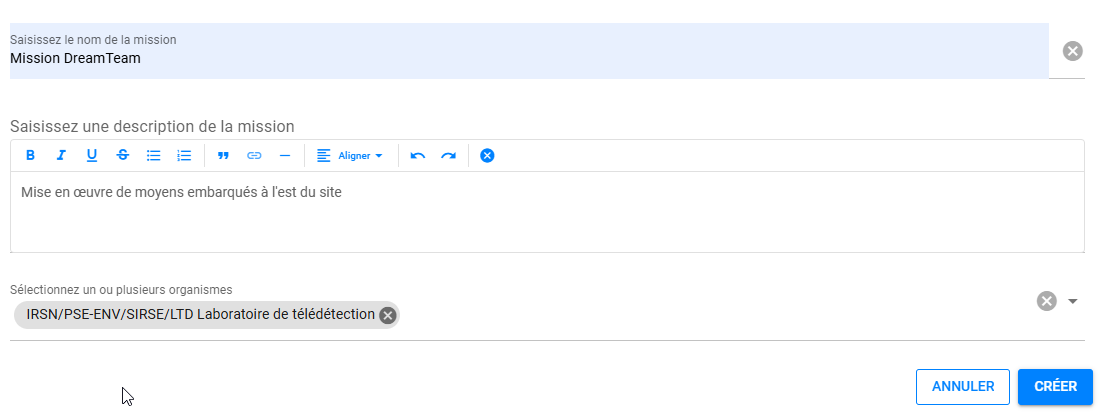This screenshot has width=1107, height=419.
Task: Insert a hyperlink in description
Action: (254, 155)
